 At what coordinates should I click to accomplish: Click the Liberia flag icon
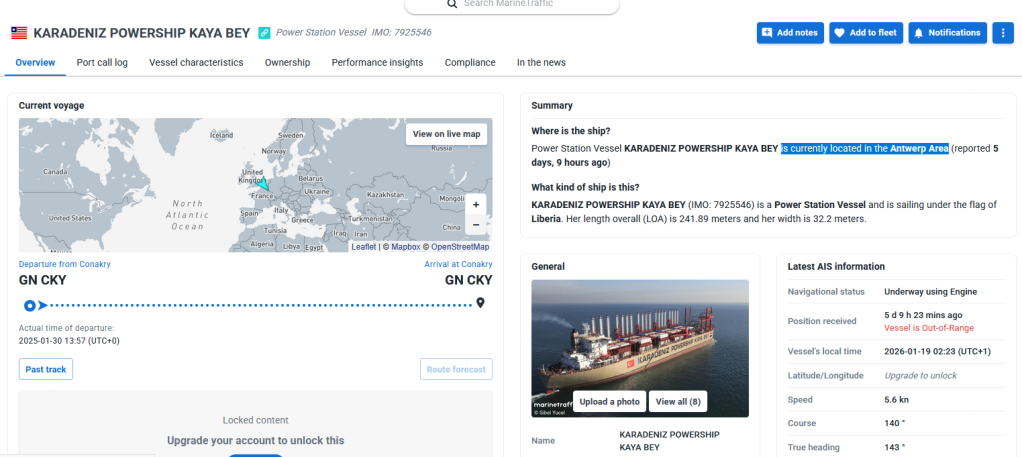click(19, 33)
